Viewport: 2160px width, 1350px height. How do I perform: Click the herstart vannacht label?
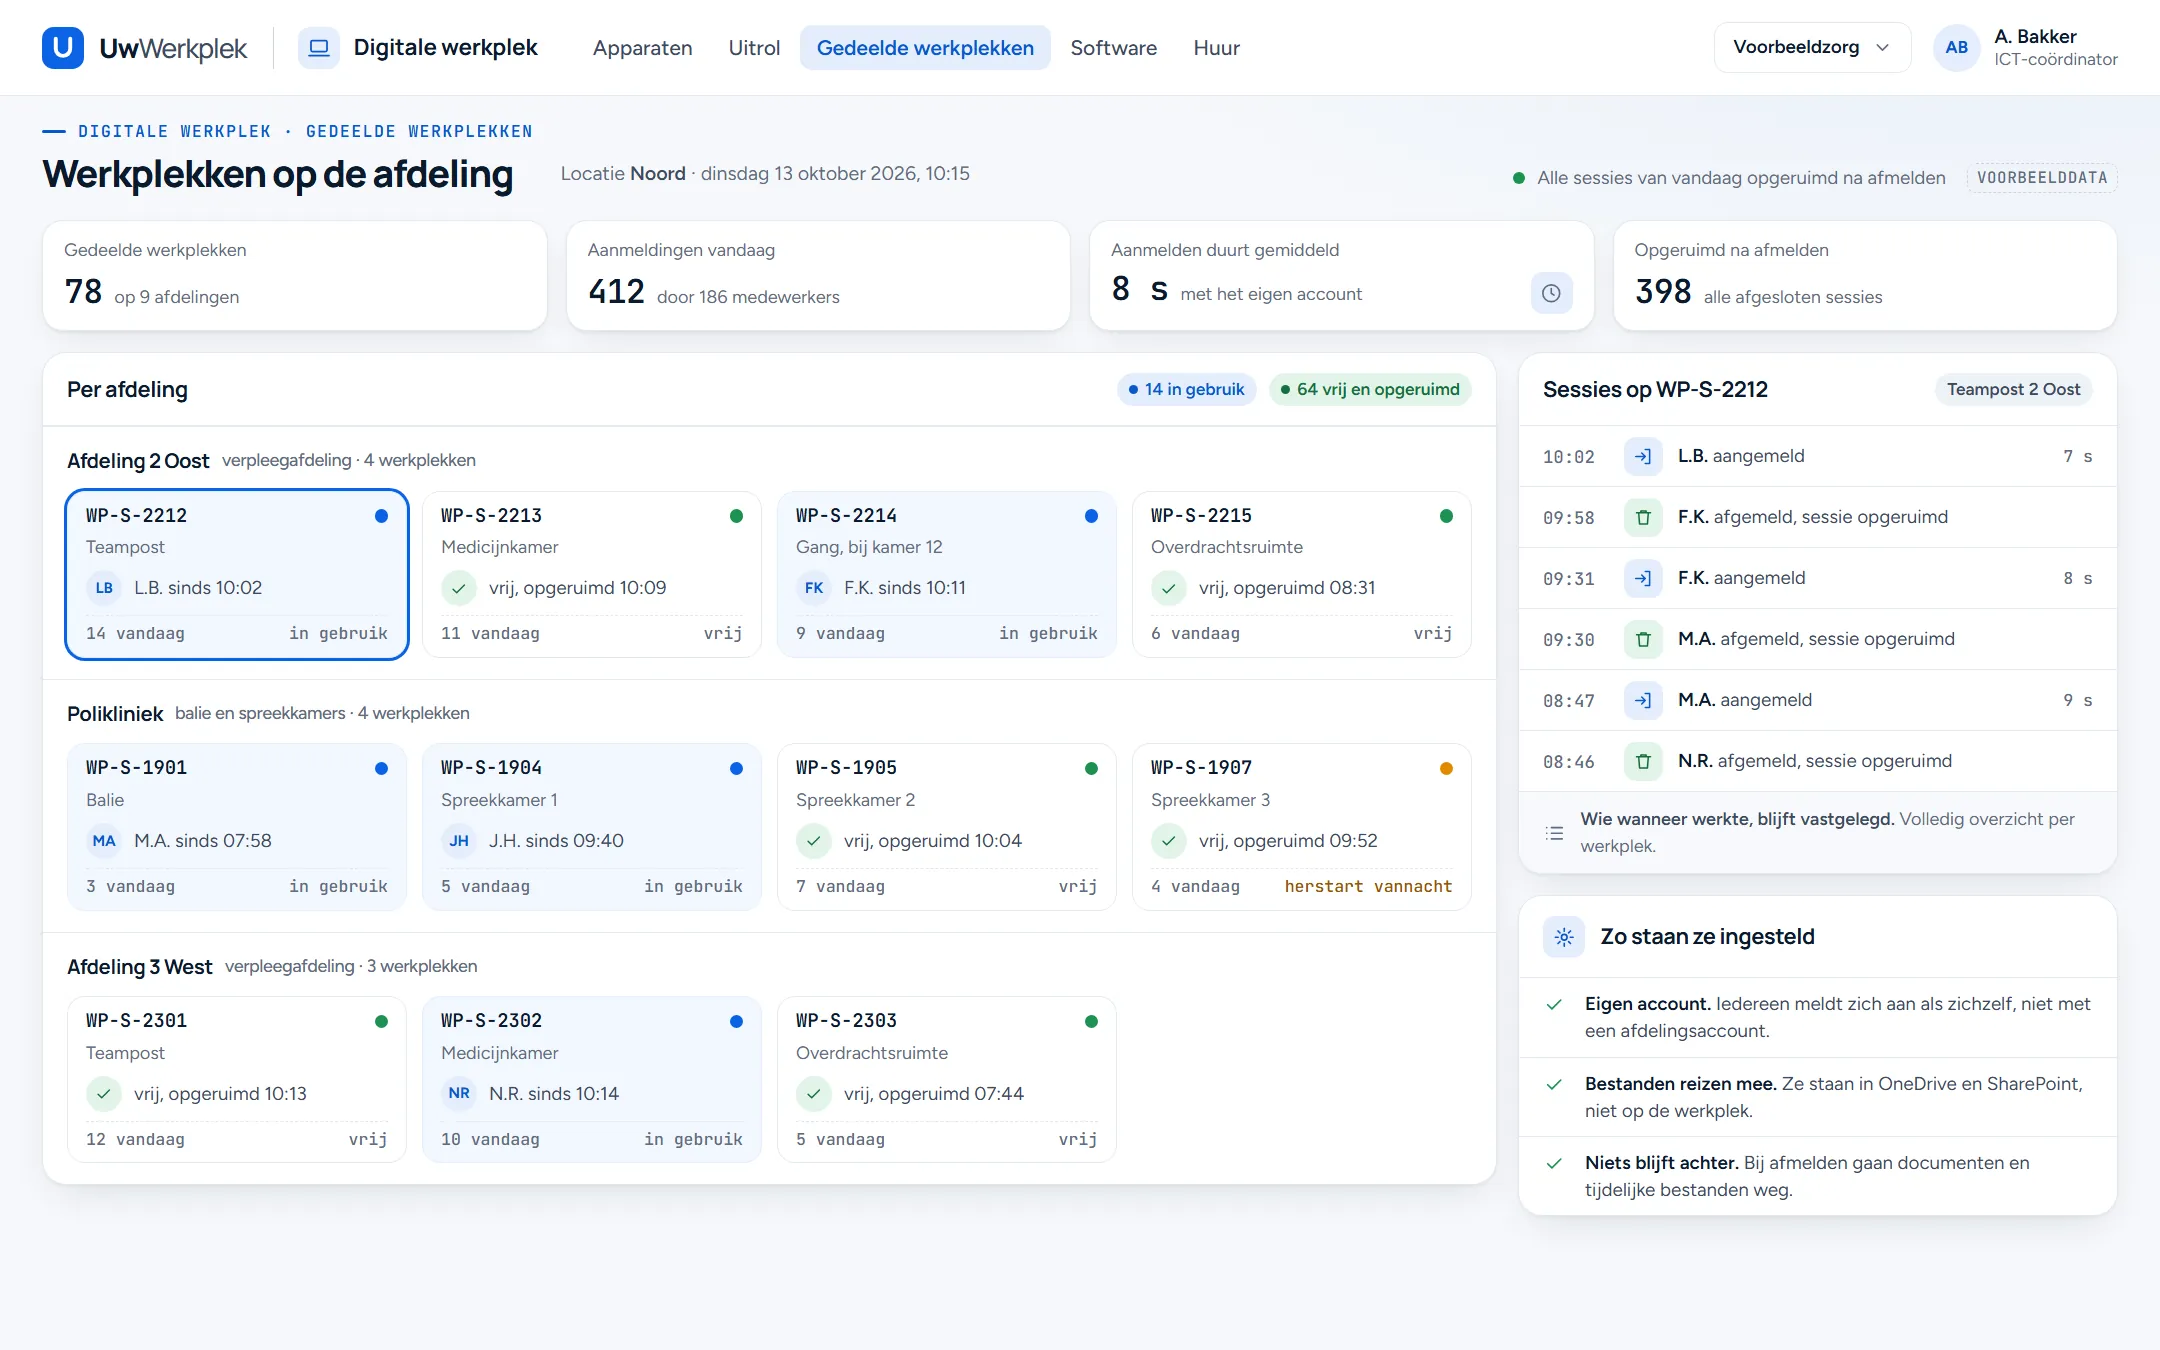[x=1368, y=887]
